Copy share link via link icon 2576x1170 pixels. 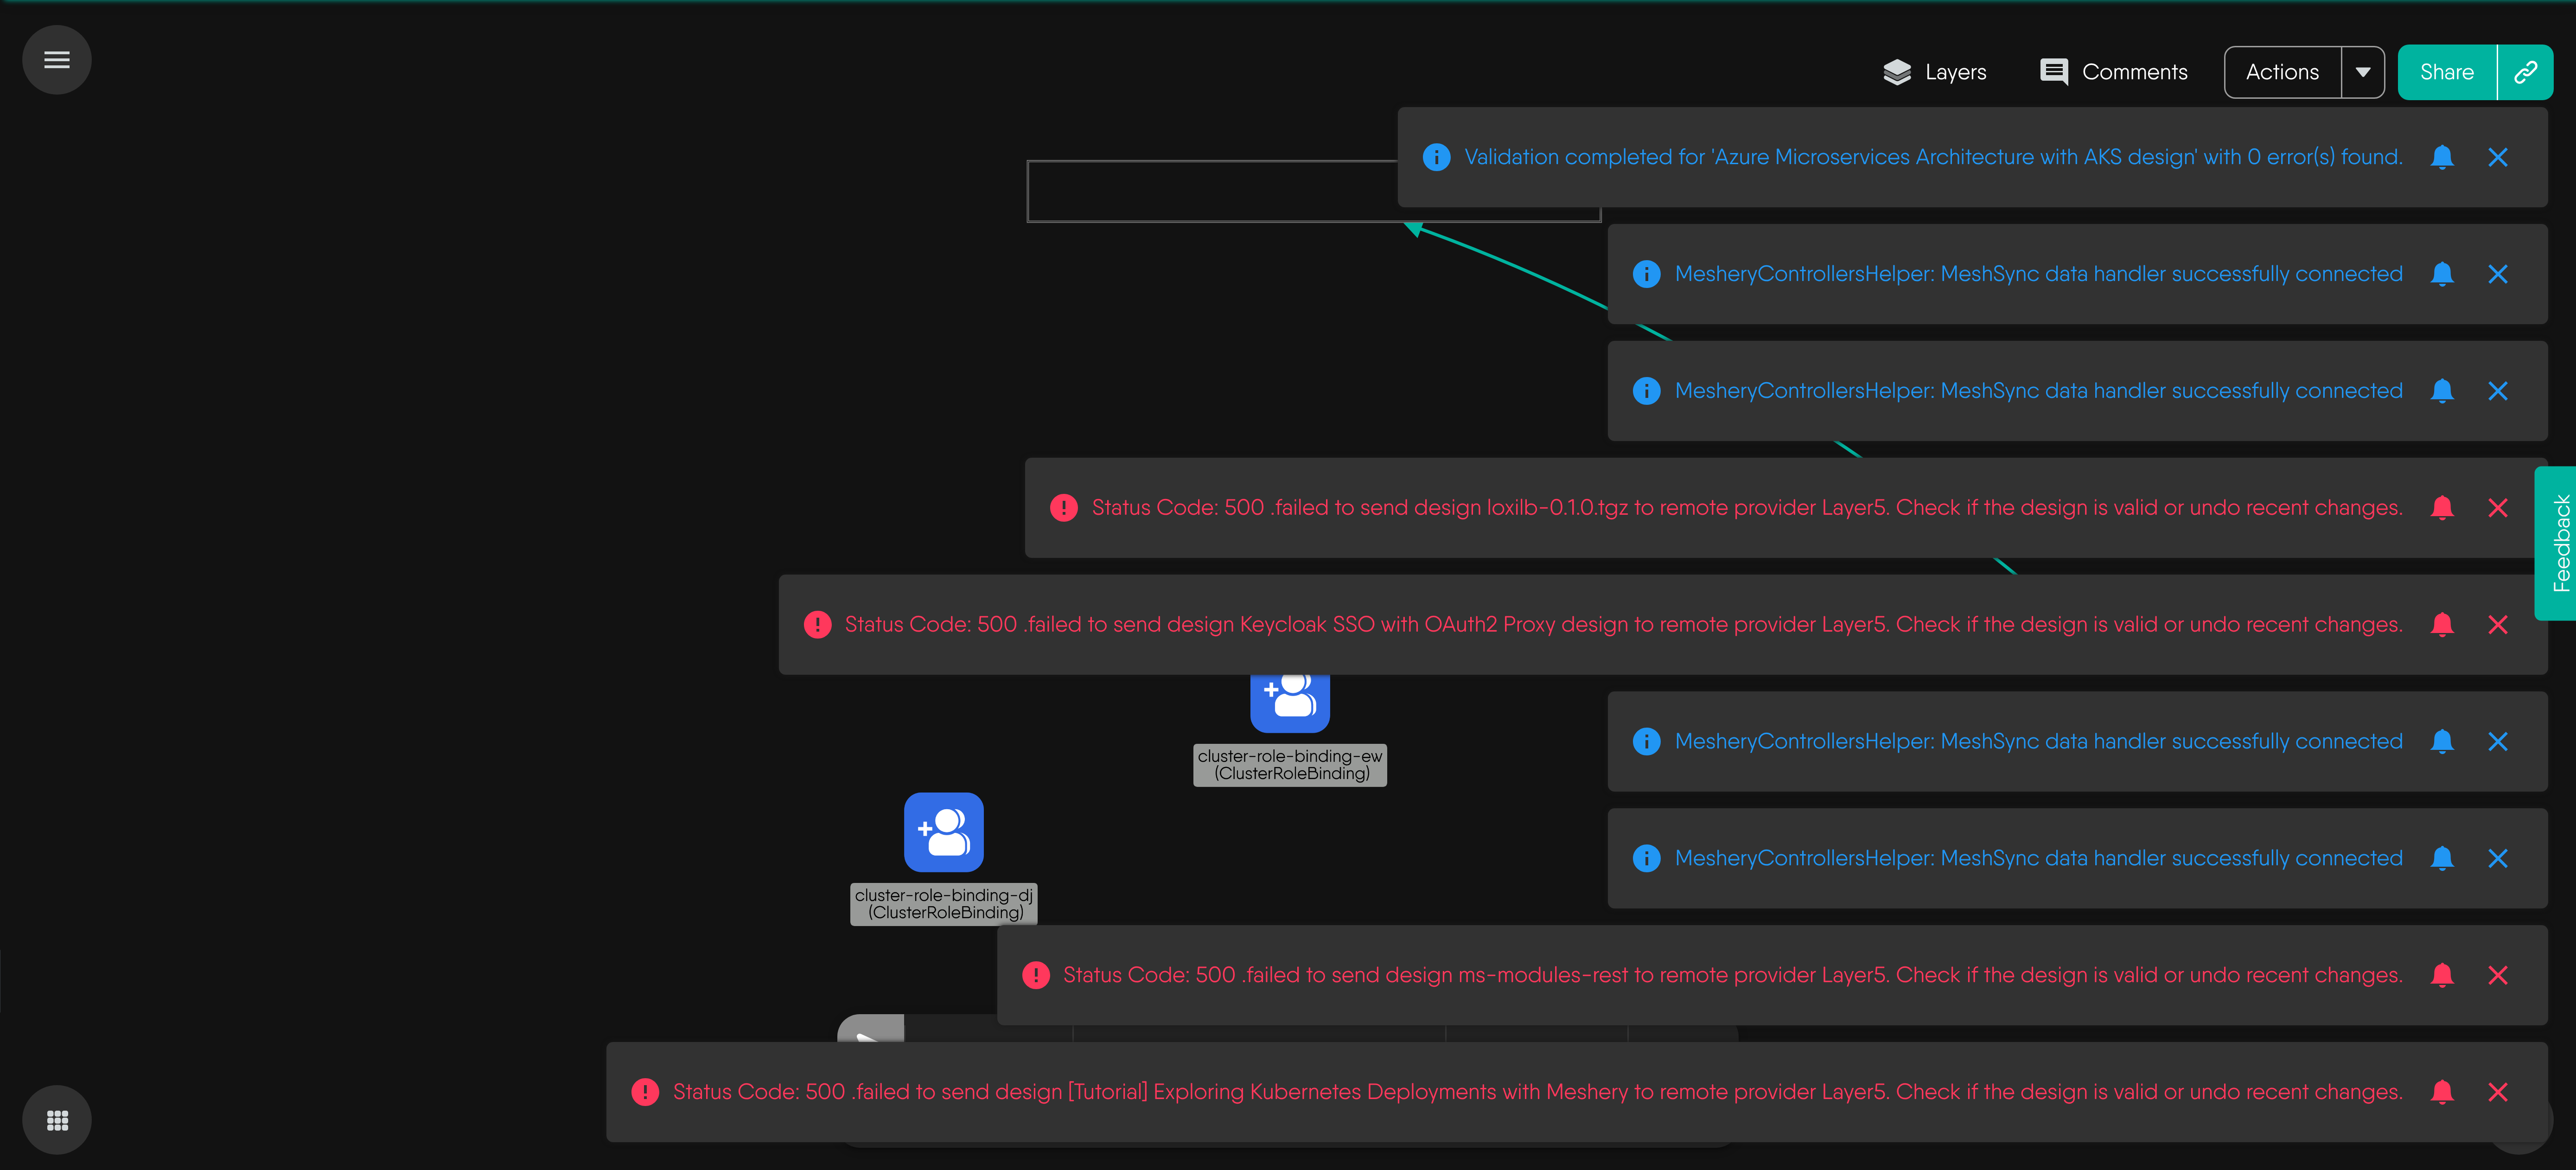[2525, 72]
